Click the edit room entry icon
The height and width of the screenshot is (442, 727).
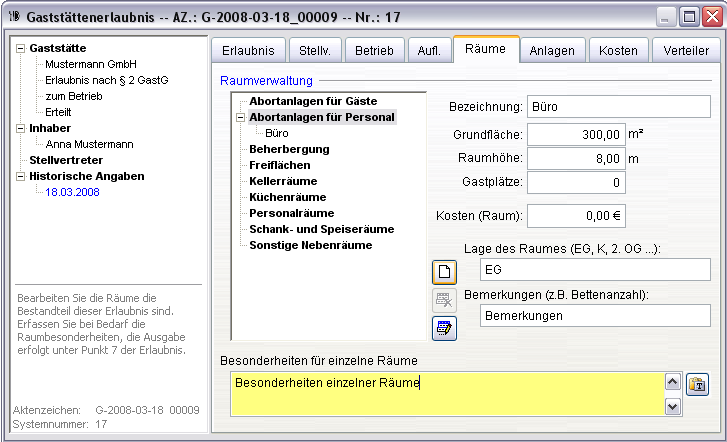(445, 327)
